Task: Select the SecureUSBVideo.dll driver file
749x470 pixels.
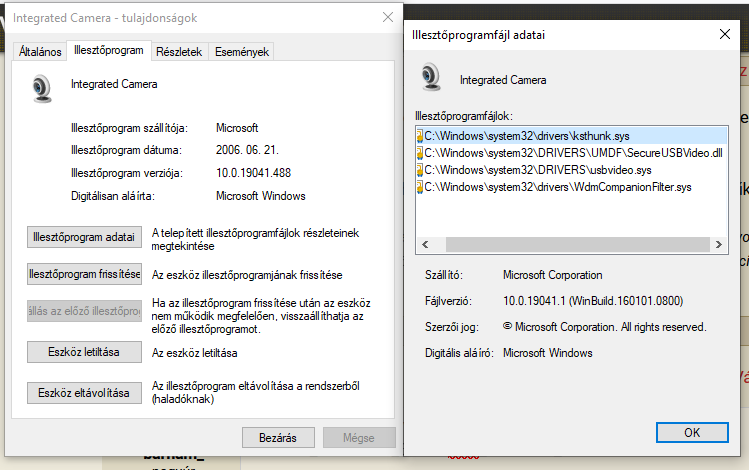Action: tap(572, 153)
